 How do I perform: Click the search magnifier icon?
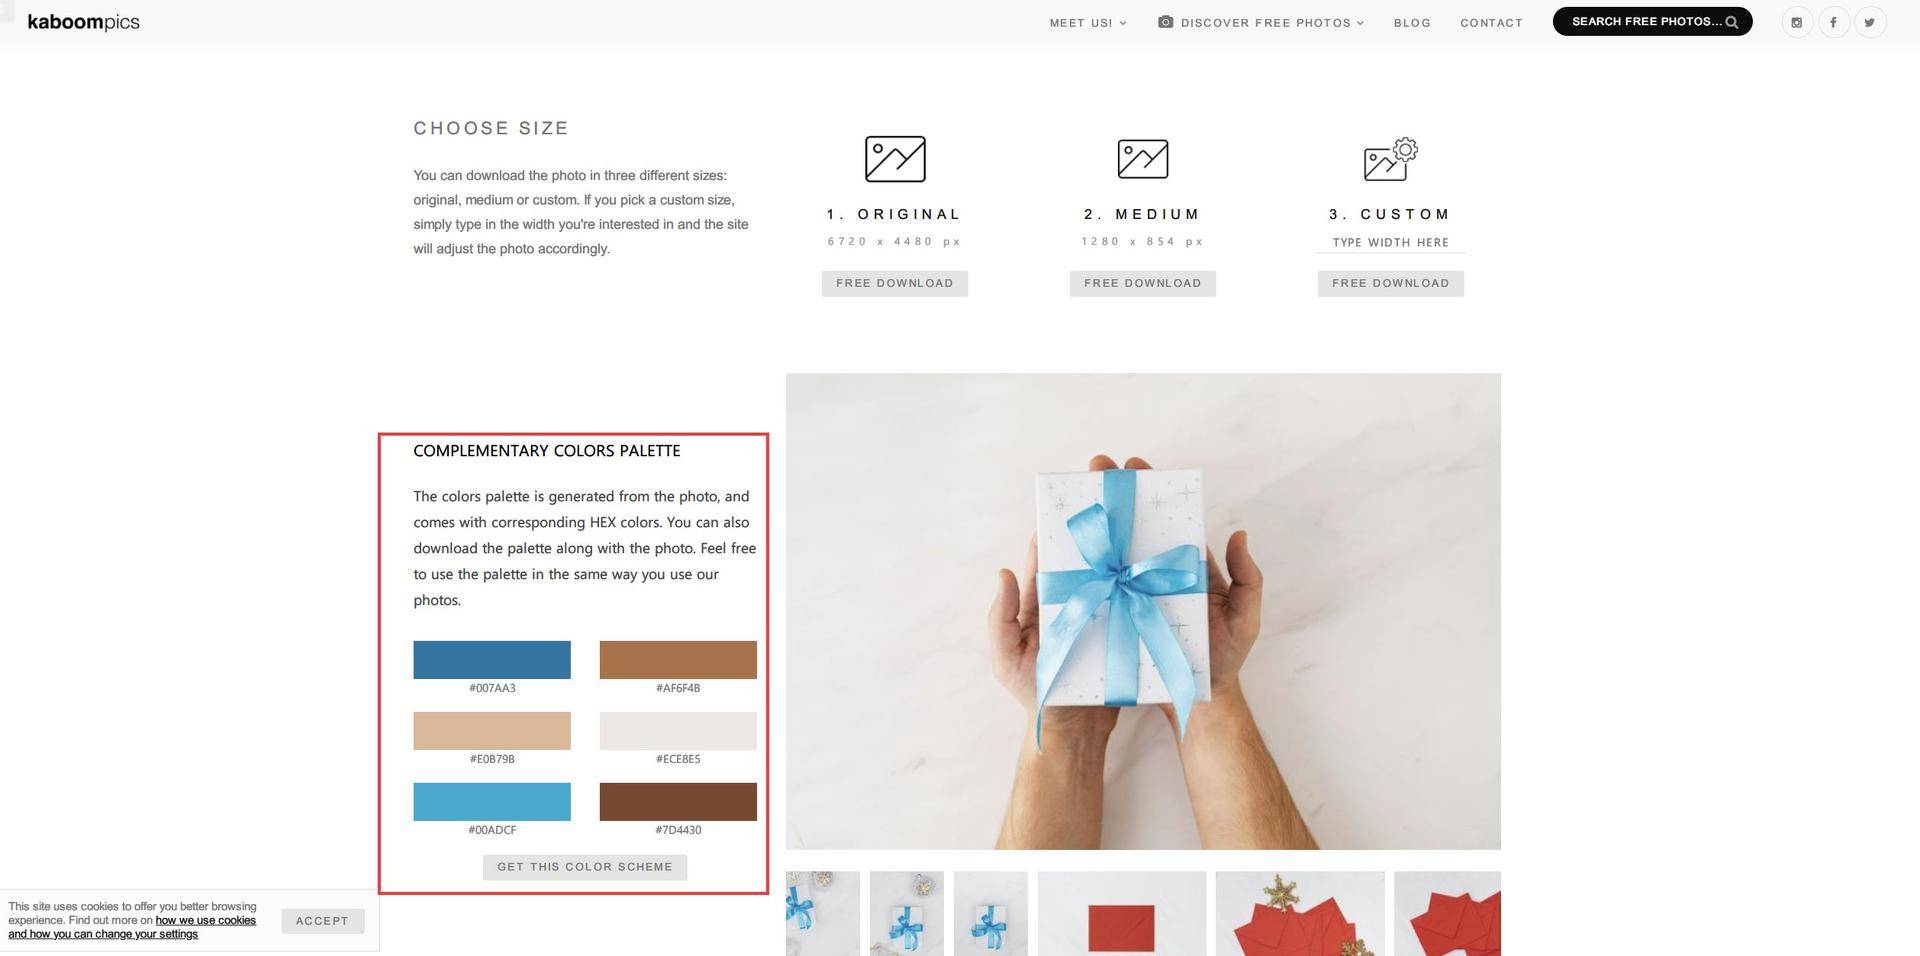(x=1732, y=22)
